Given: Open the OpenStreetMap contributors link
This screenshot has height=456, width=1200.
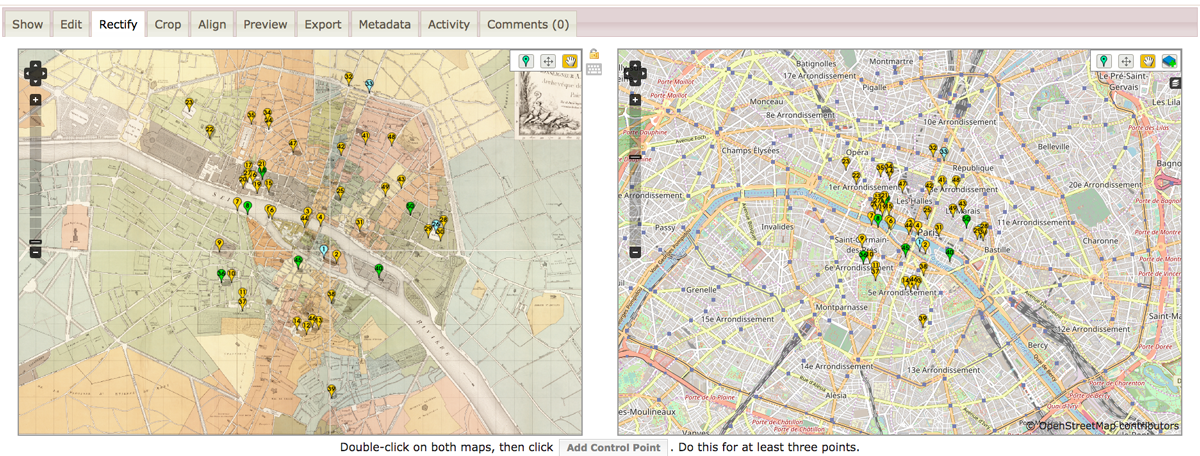Looking at the screenshot, I should [x=1108, y=426].
